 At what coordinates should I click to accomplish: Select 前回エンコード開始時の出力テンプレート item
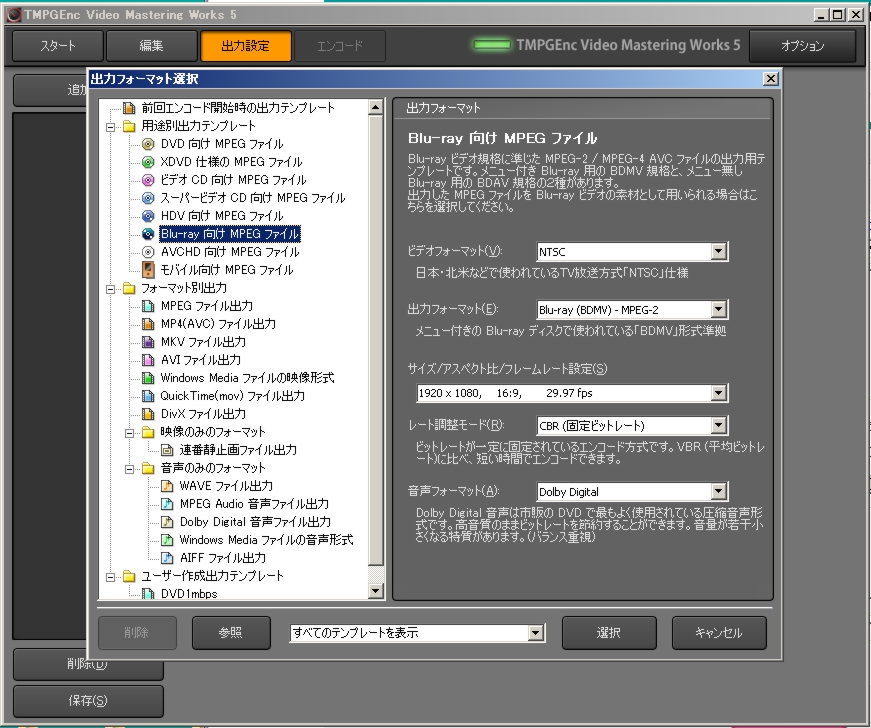pyautogui.click(x=238, y=108)
